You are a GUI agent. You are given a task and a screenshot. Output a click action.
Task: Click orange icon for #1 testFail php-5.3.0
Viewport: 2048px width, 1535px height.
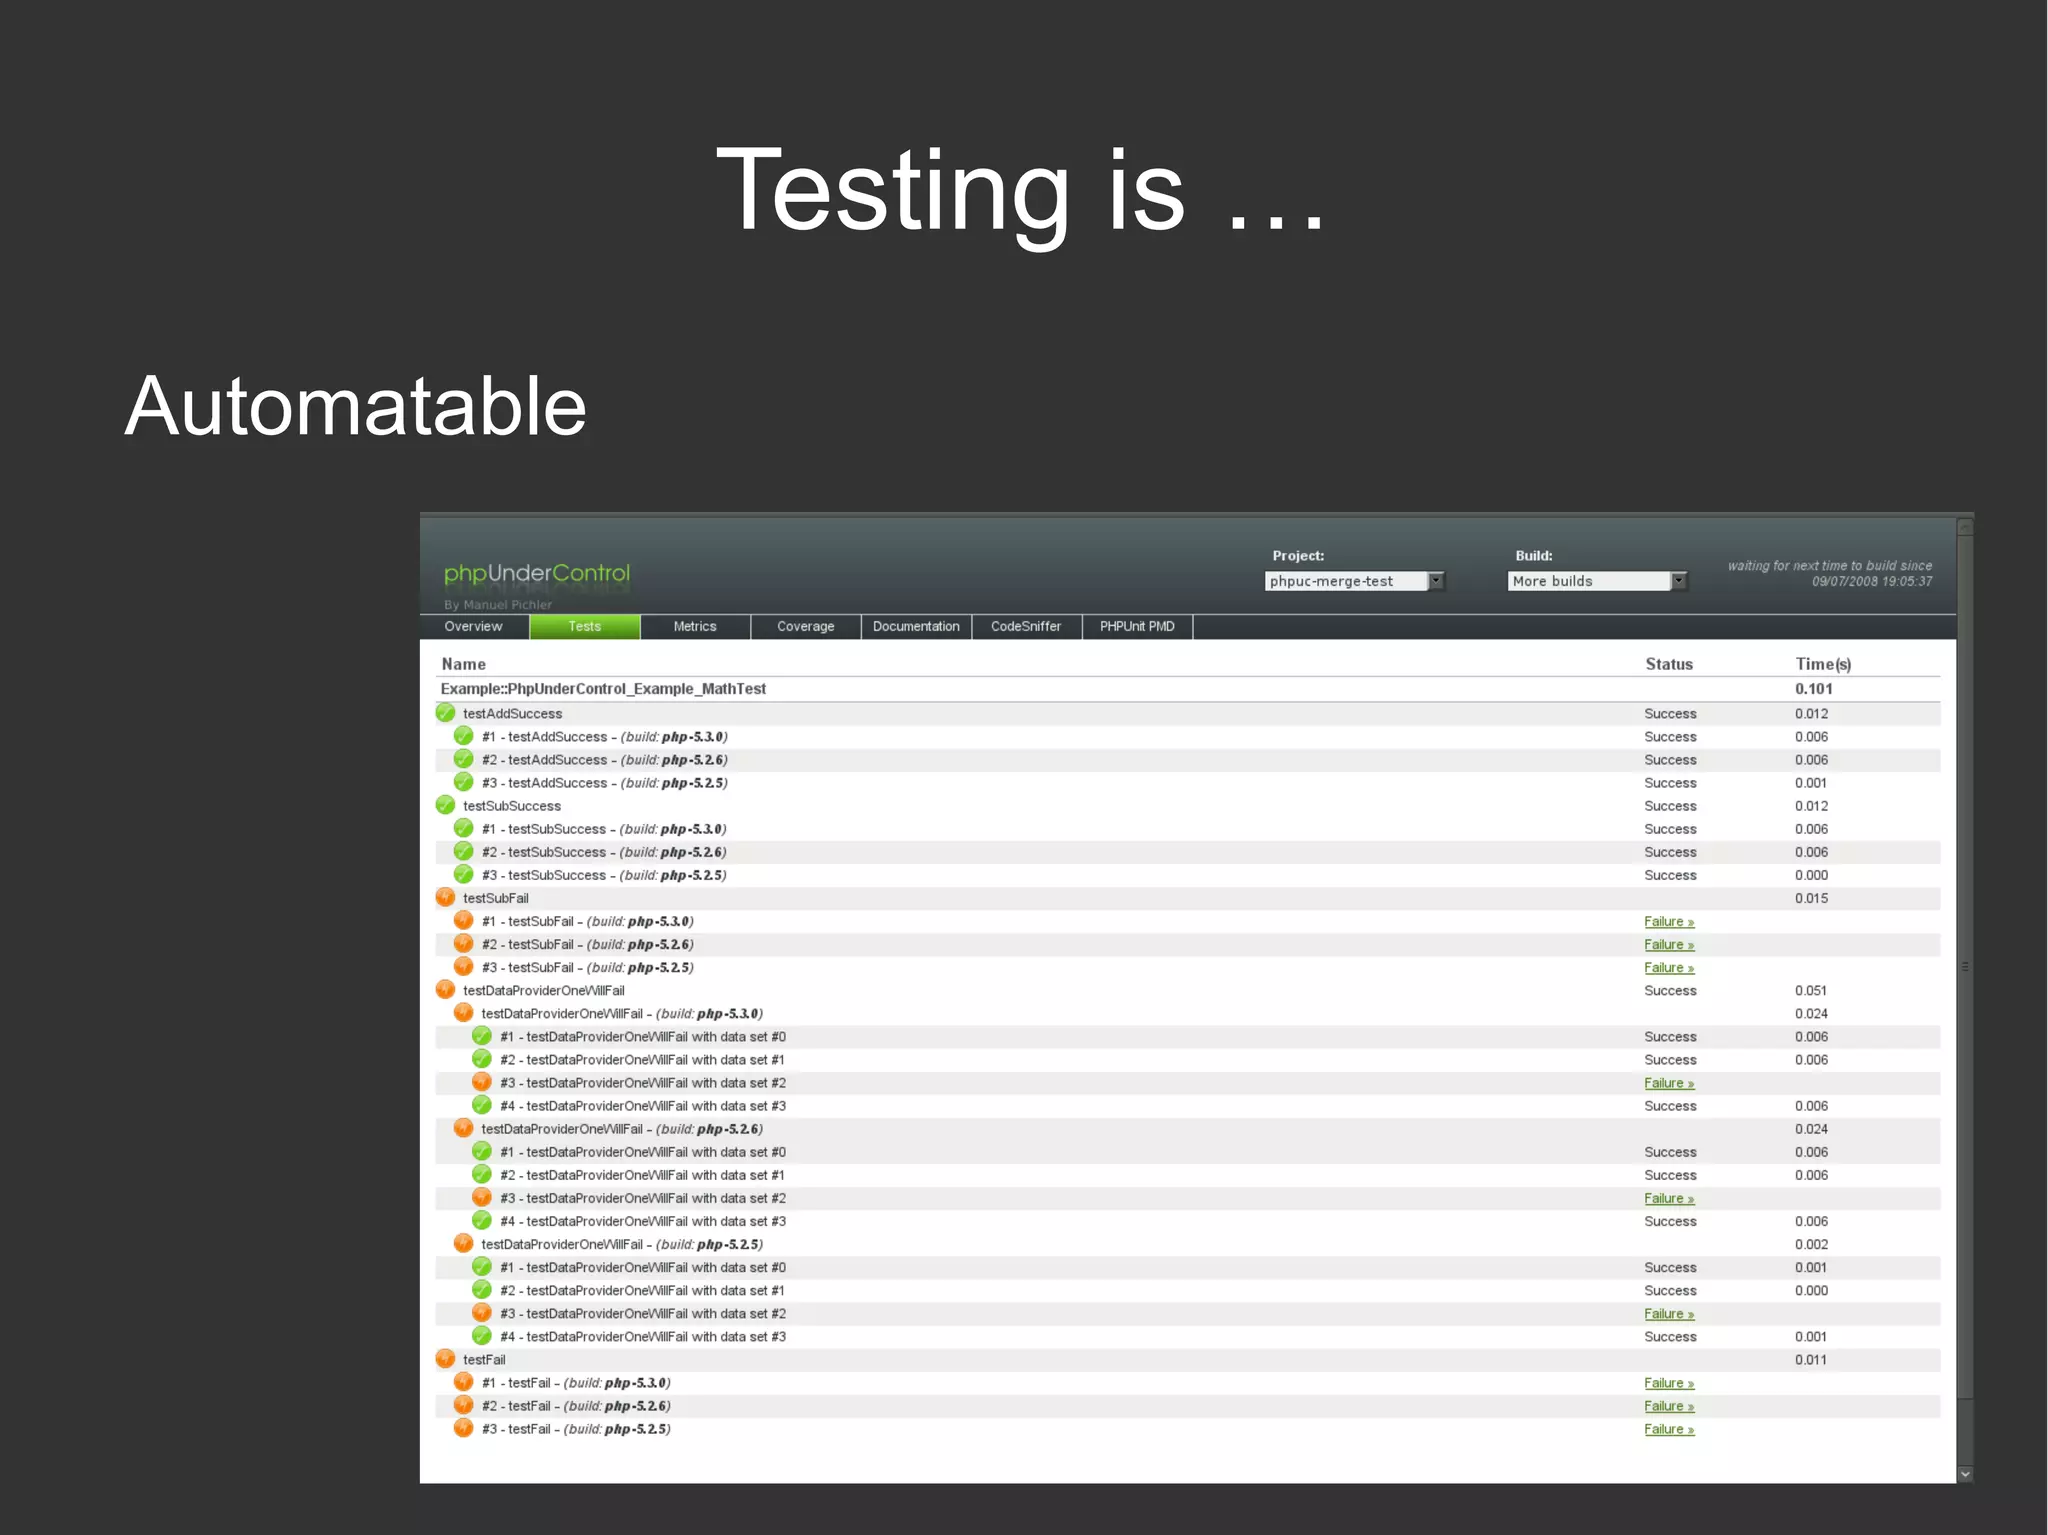point(464,1382)
